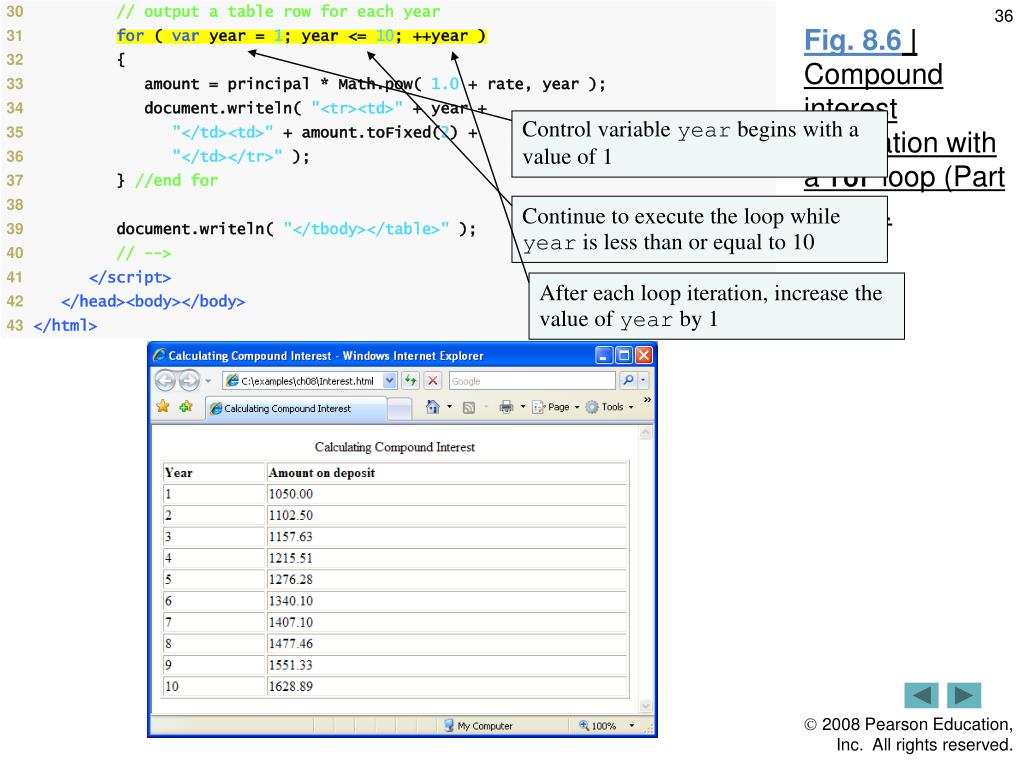Viewport: 1024px width, 768px height.
Task: Click slide number 36
Action: pyautogui.click(x=1003, y=16)
